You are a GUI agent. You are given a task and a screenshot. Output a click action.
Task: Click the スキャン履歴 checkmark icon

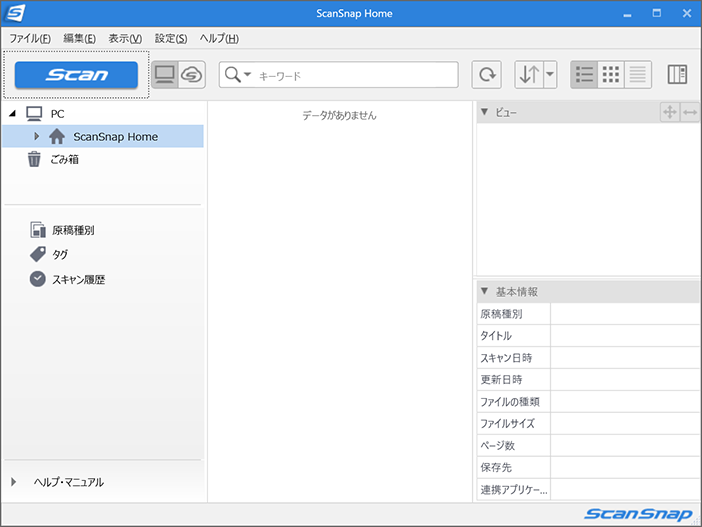pos(38,279)
